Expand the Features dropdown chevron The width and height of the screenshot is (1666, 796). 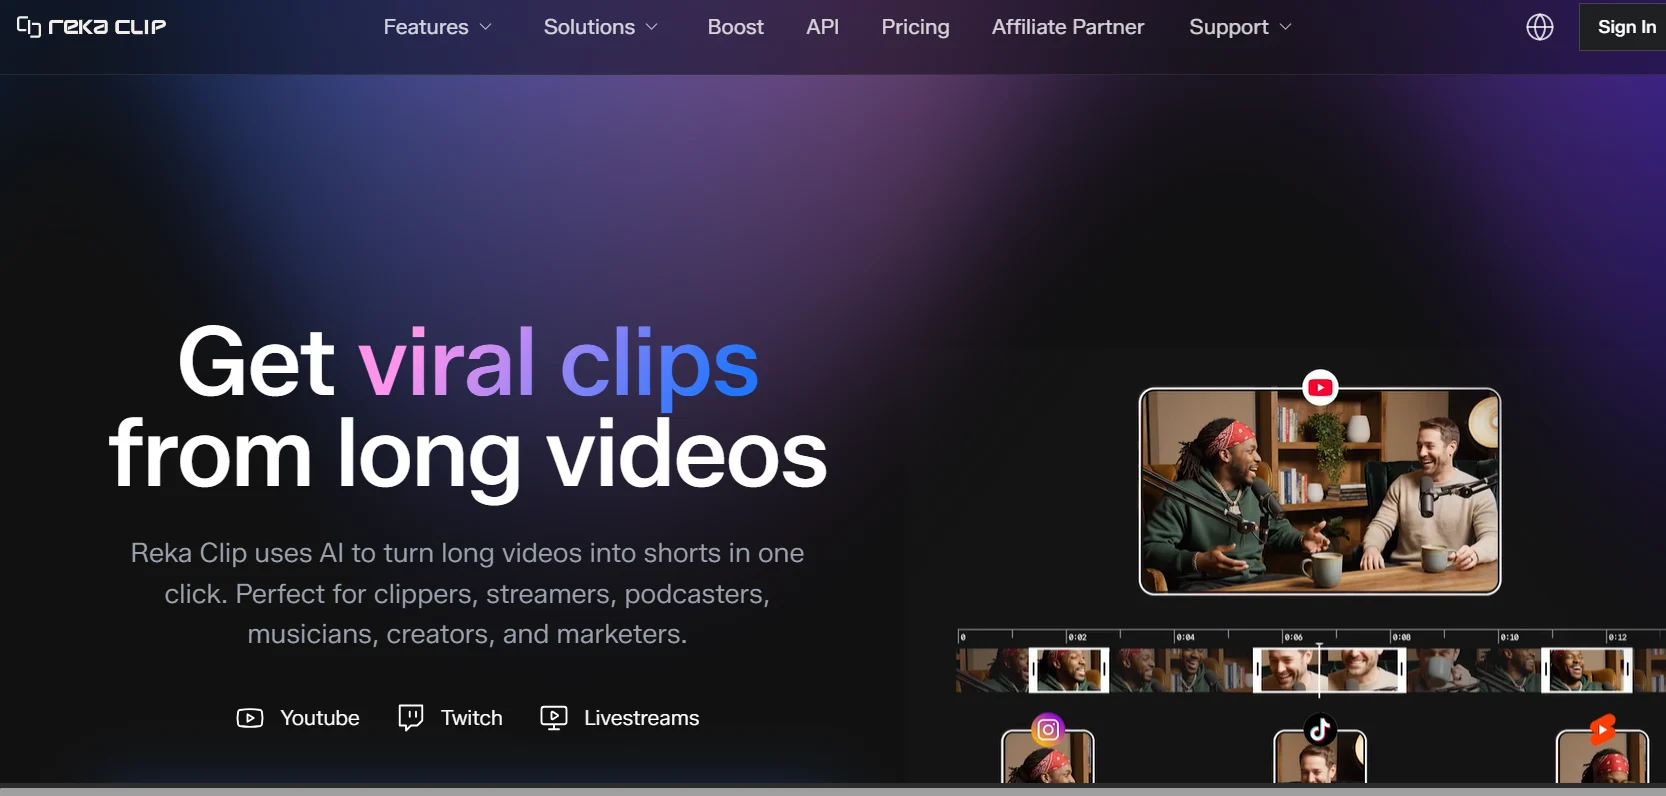pyautogui.click(x=486, y=27)
